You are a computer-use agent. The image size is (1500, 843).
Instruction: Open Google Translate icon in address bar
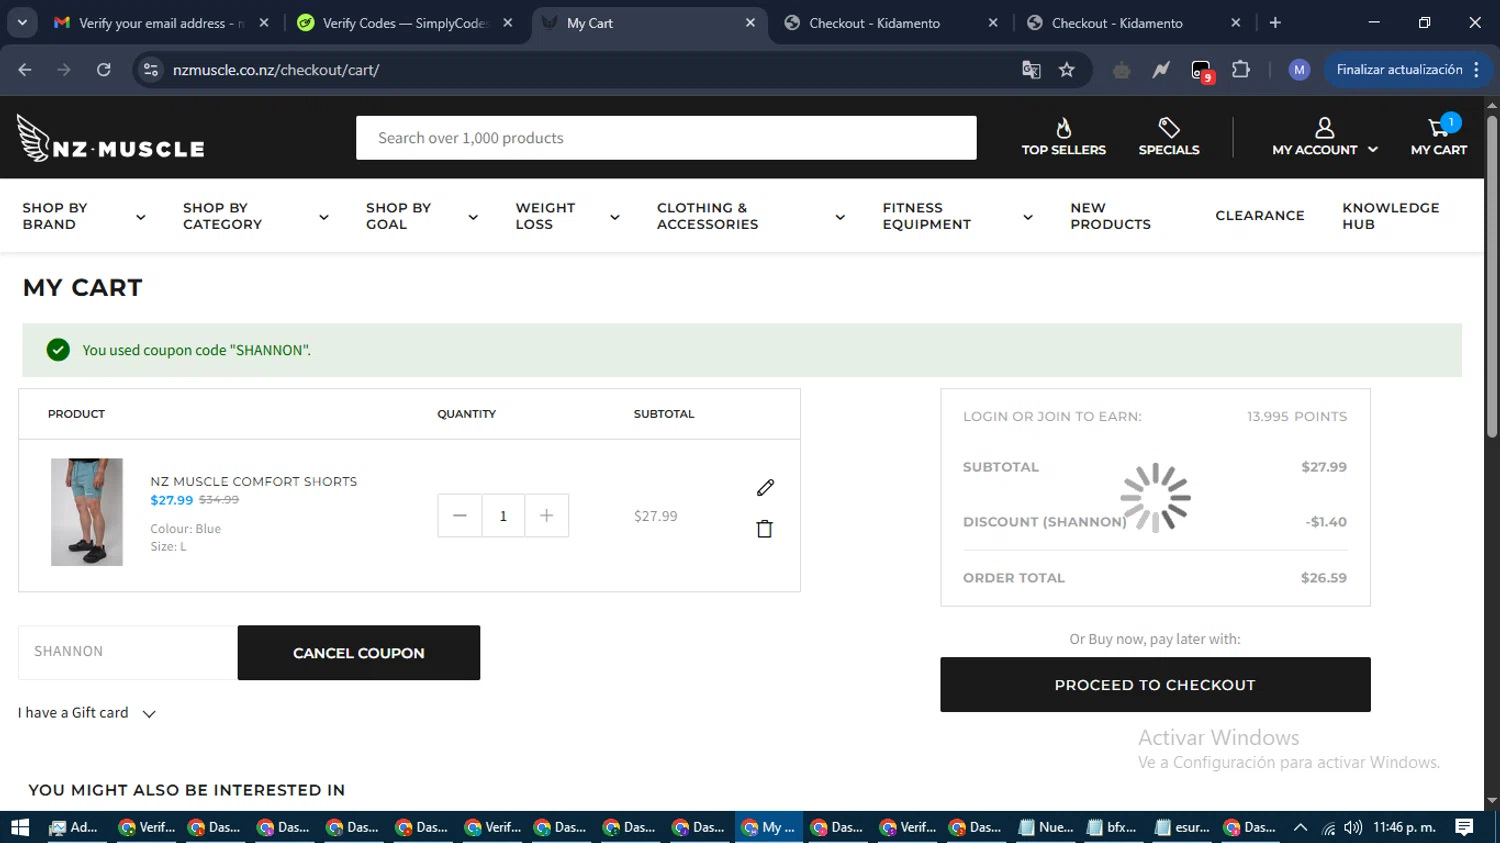[1031, 70]
